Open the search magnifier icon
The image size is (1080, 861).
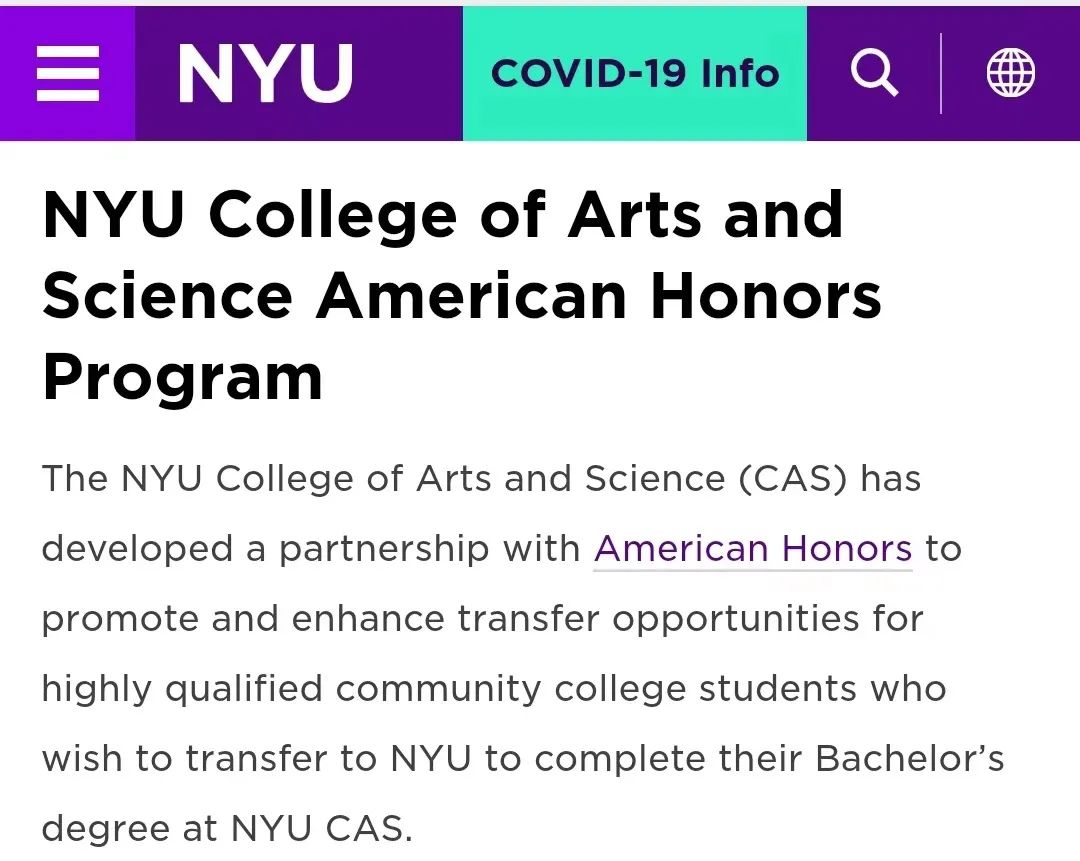pyautogui.click(x=874, y=73)
